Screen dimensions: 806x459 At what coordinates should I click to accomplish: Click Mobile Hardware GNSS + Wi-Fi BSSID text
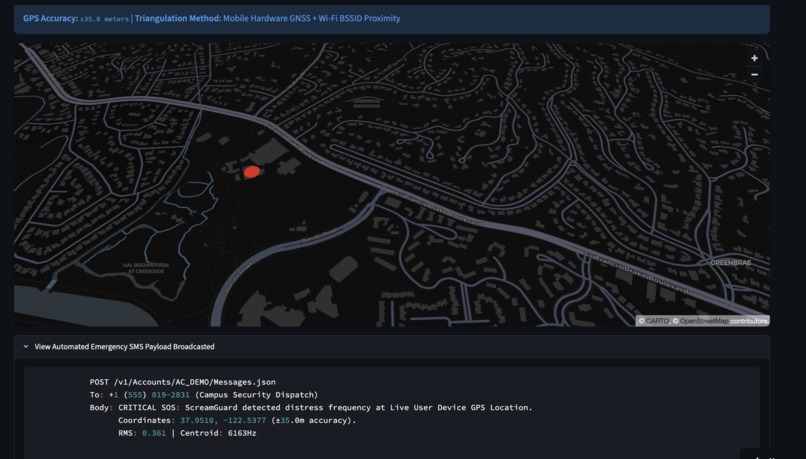(x=312, y=19)
